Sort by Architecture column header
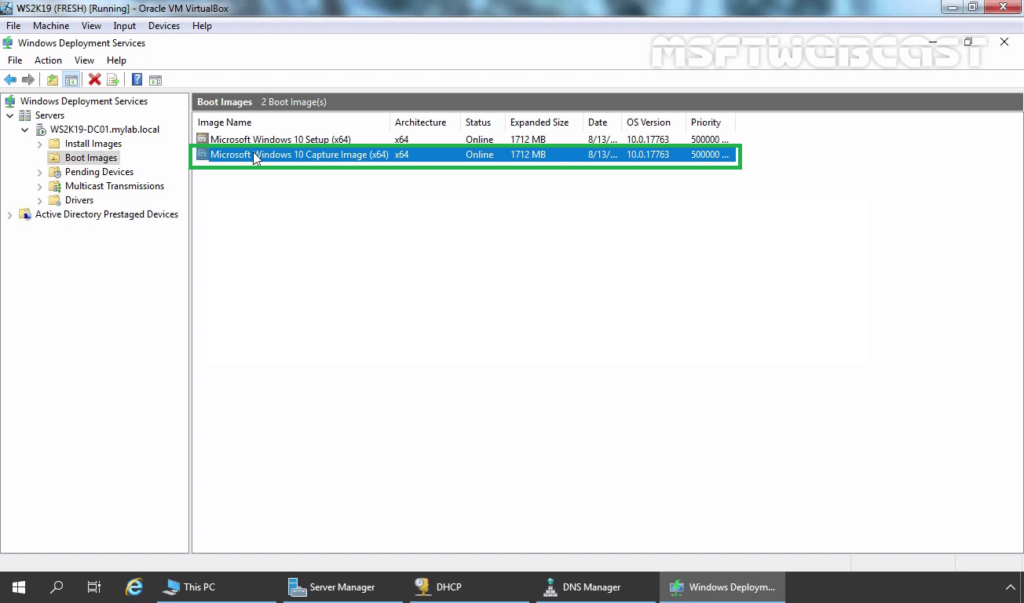 click(x=424, y=122)
